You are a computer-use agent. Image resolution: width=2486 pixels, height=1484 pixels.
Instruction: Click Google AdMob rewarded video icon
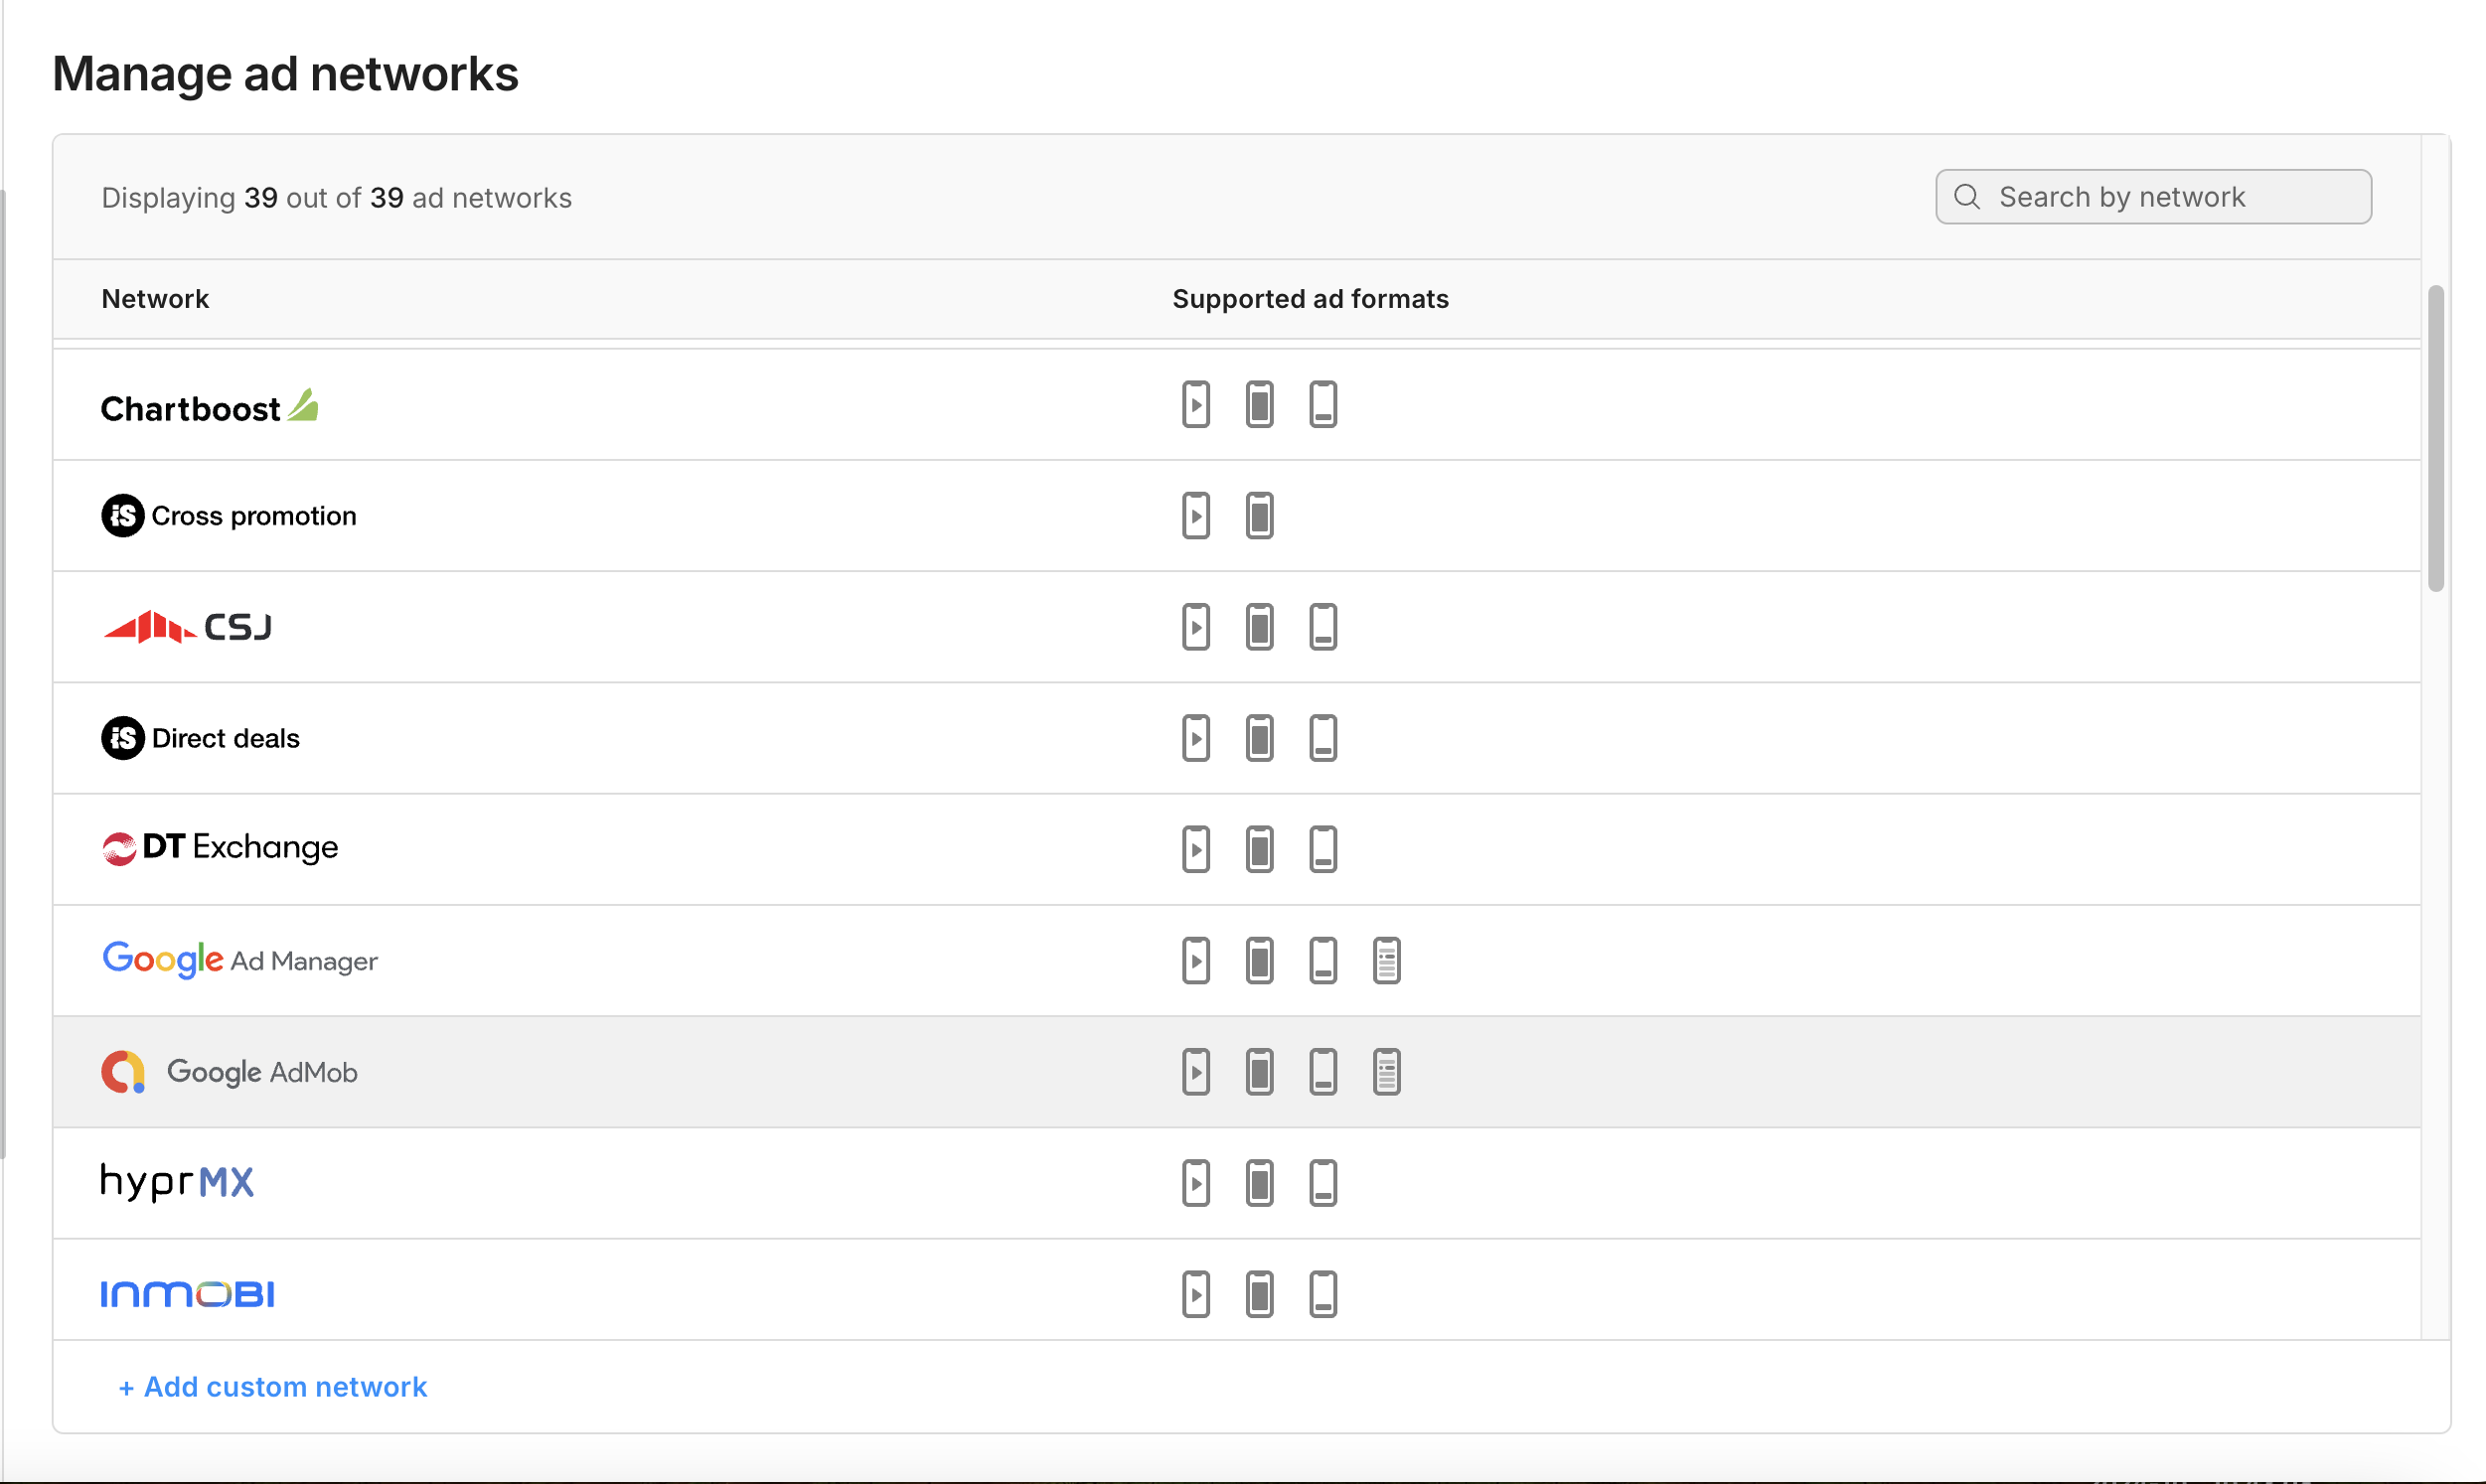pyautogui.click(x=1195, y=1072)
